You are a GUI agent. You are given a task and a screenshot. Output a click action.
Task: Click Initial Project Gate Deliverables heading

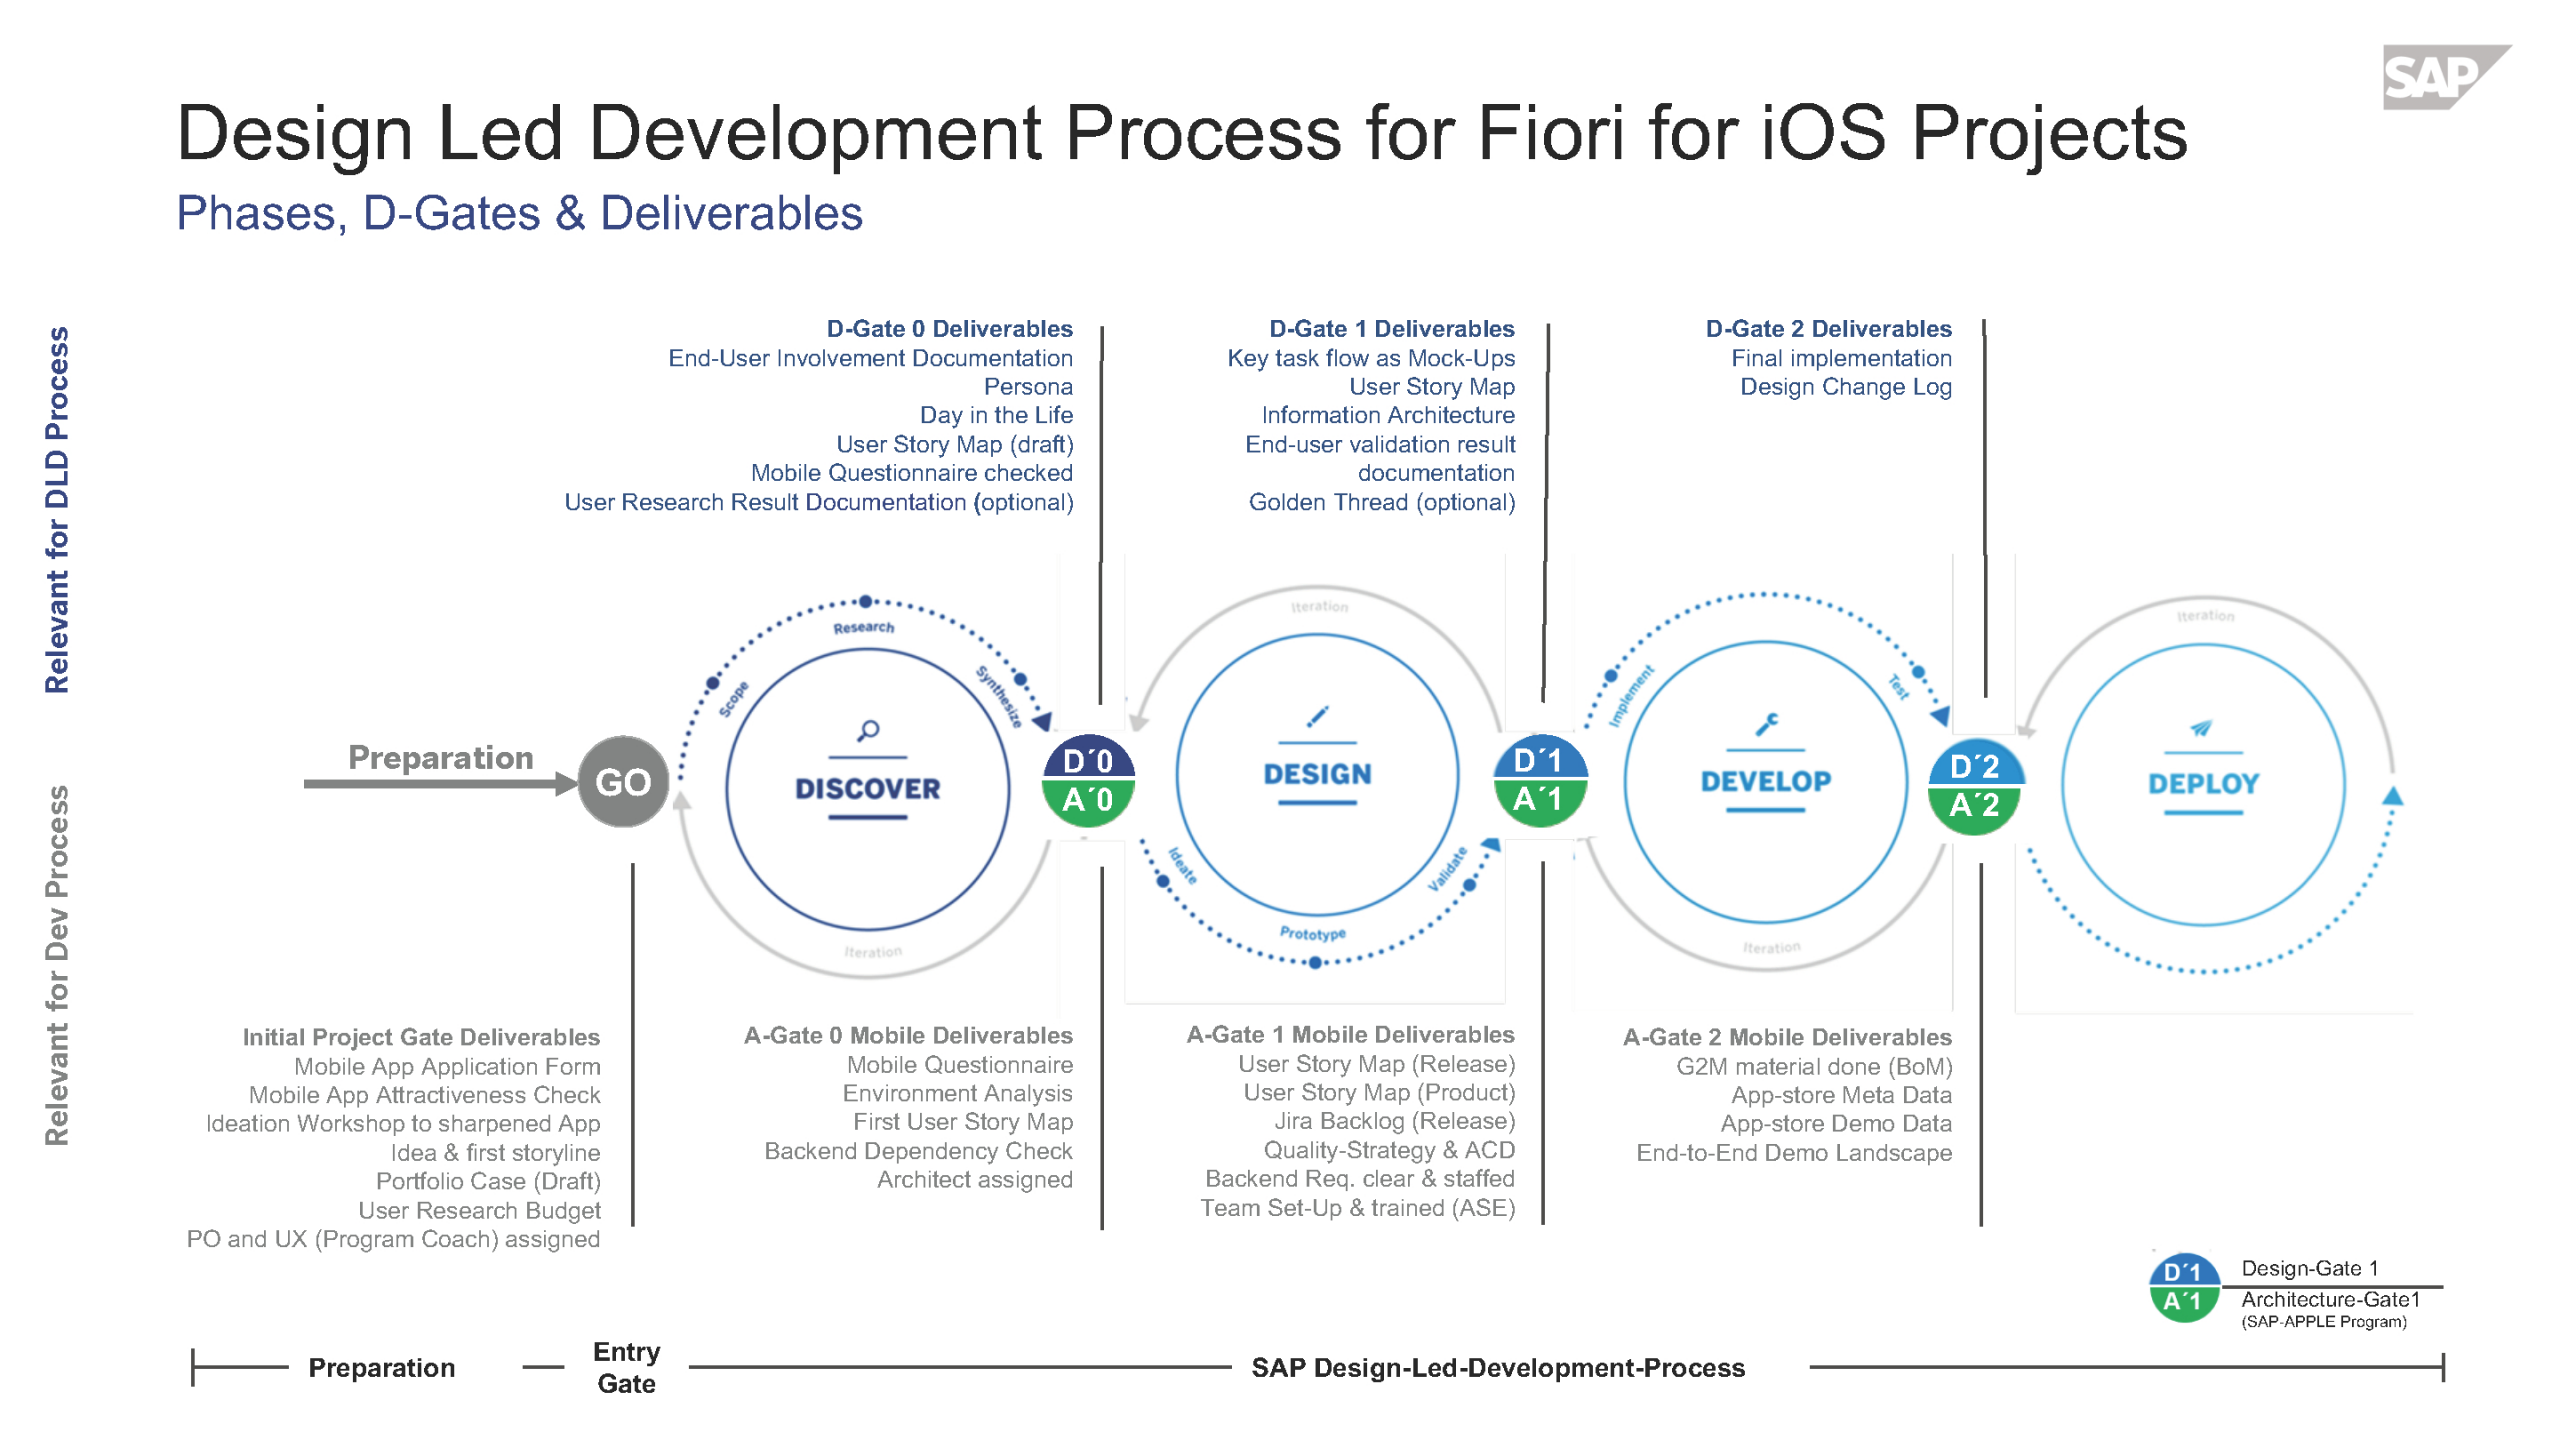point(421,1037)
